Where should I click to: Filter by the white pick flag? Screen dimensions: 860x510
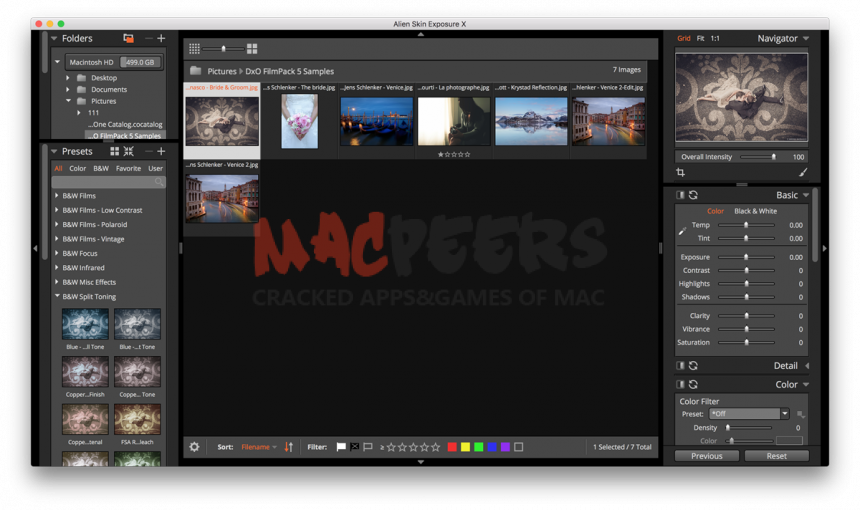click(341, 447)
